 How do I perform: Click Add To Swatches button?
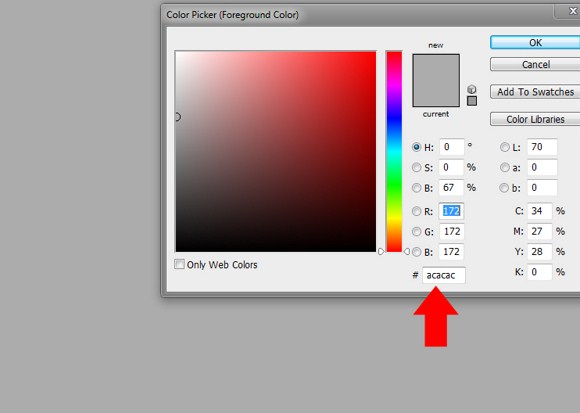coord(535,92)
